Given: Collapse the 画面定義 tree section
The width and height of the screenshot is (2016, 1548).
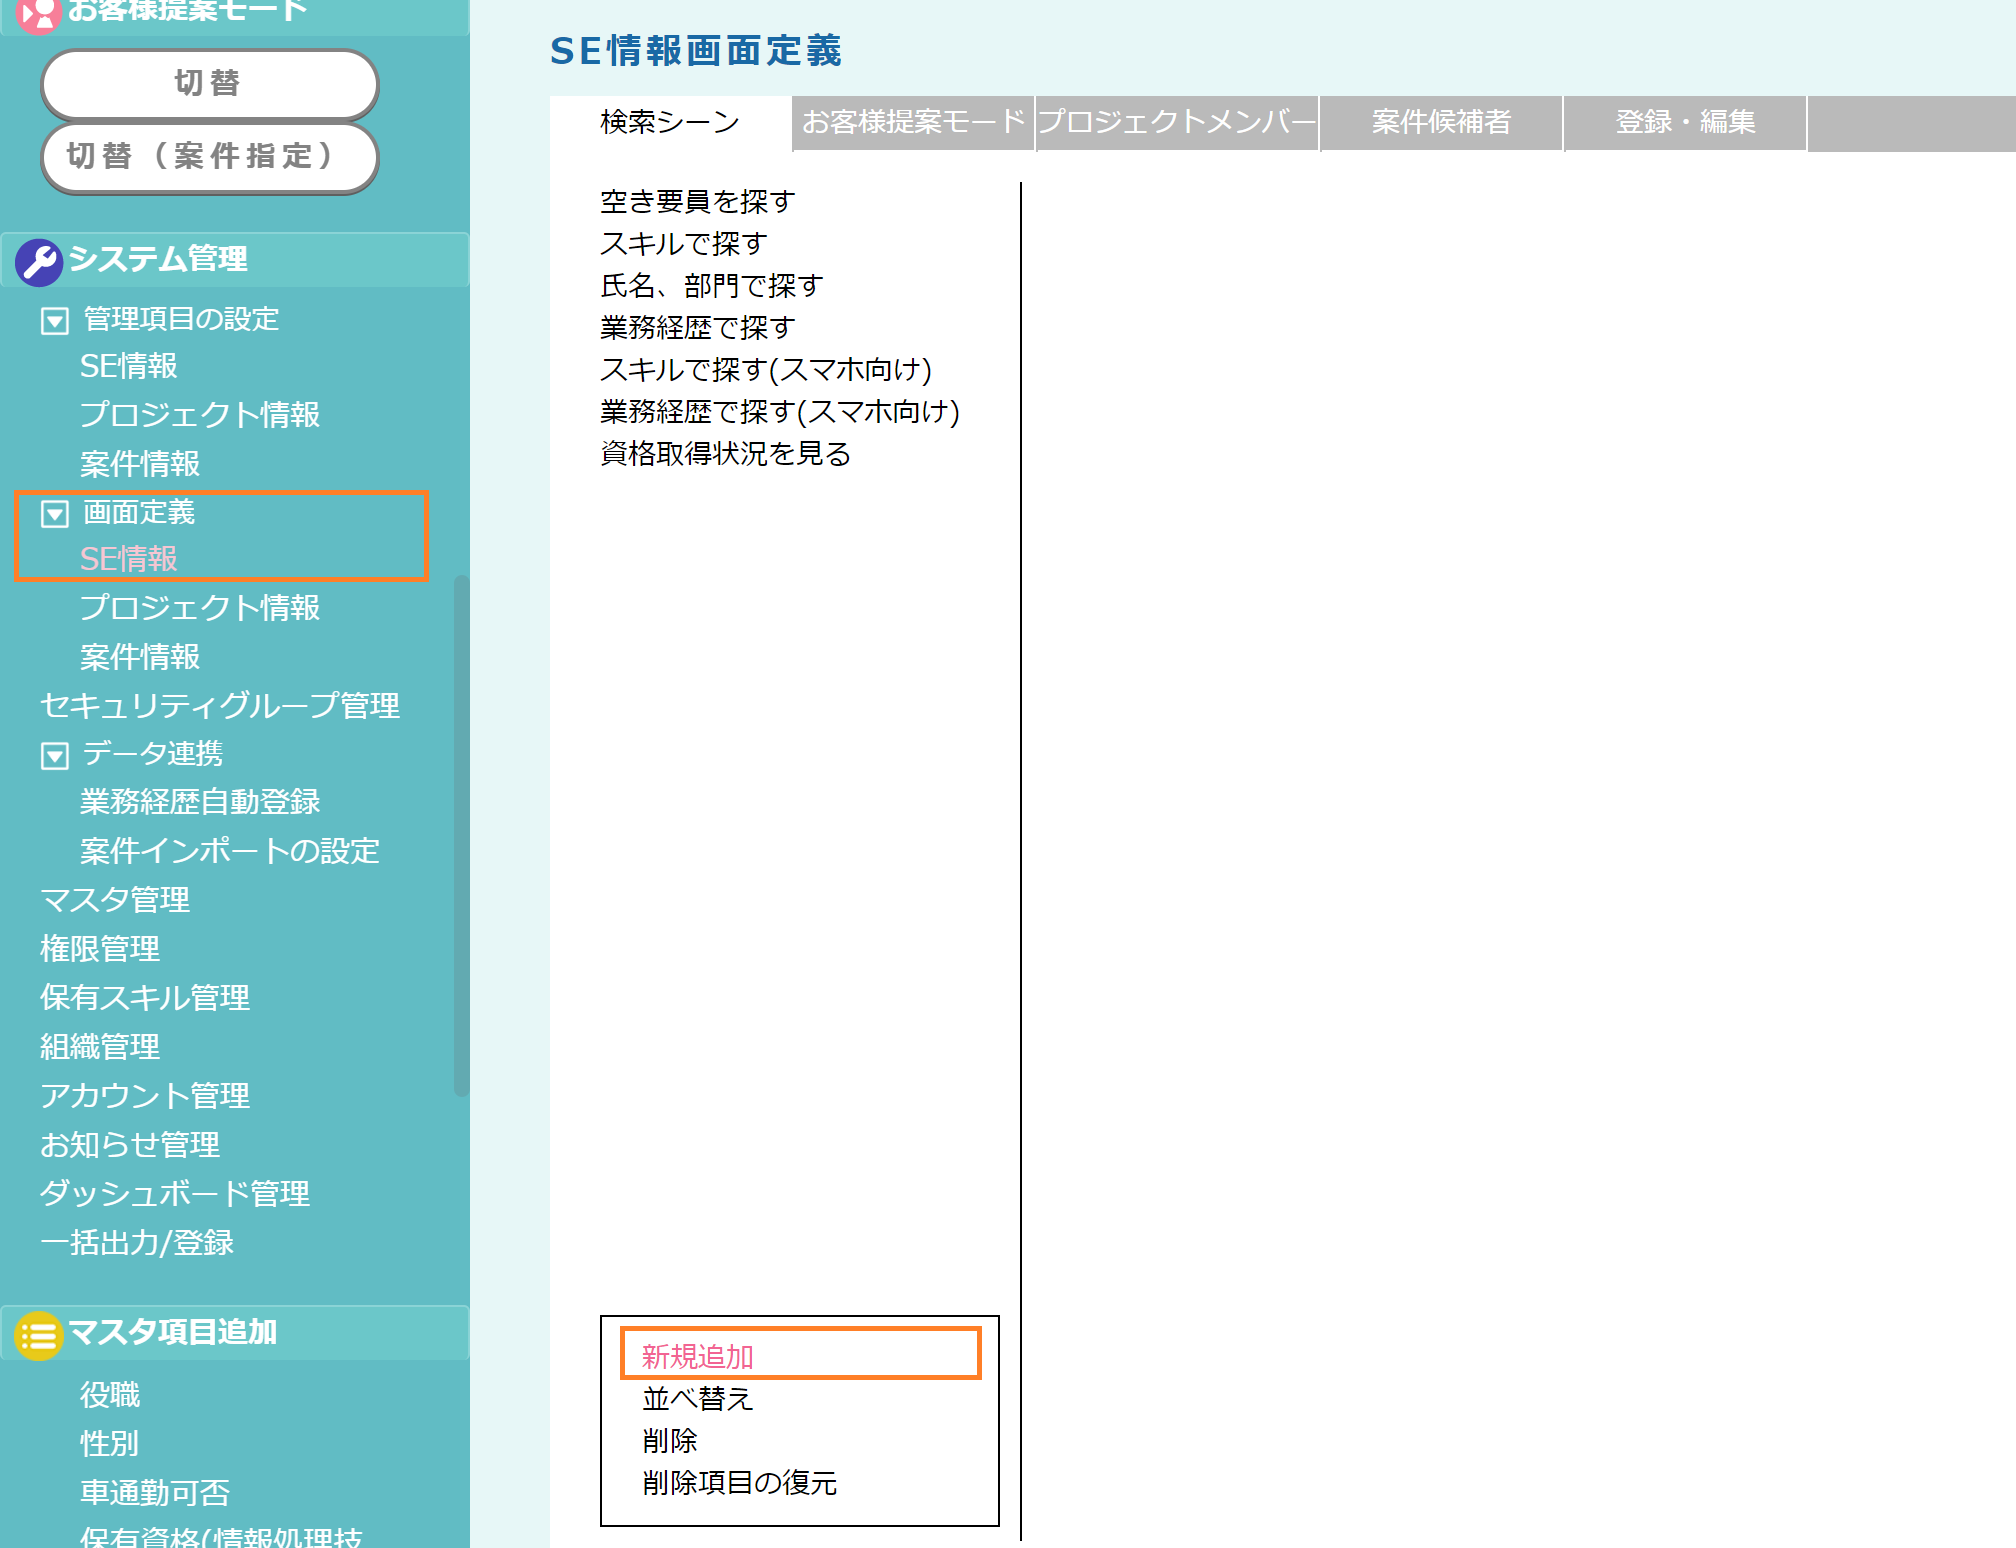Looking at the screenshot, I should 55,514.
